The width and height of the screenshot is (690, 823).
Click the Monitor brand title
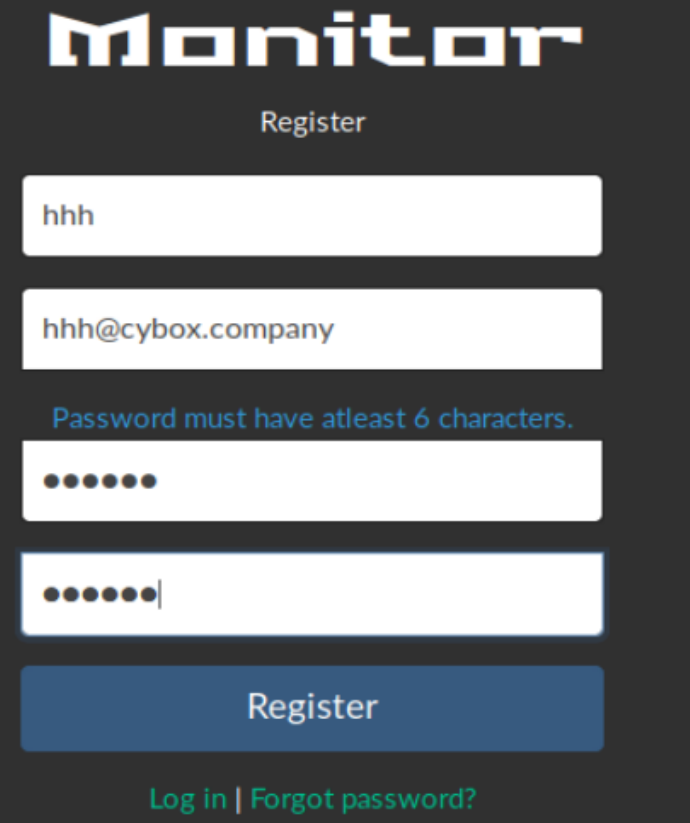315,41
